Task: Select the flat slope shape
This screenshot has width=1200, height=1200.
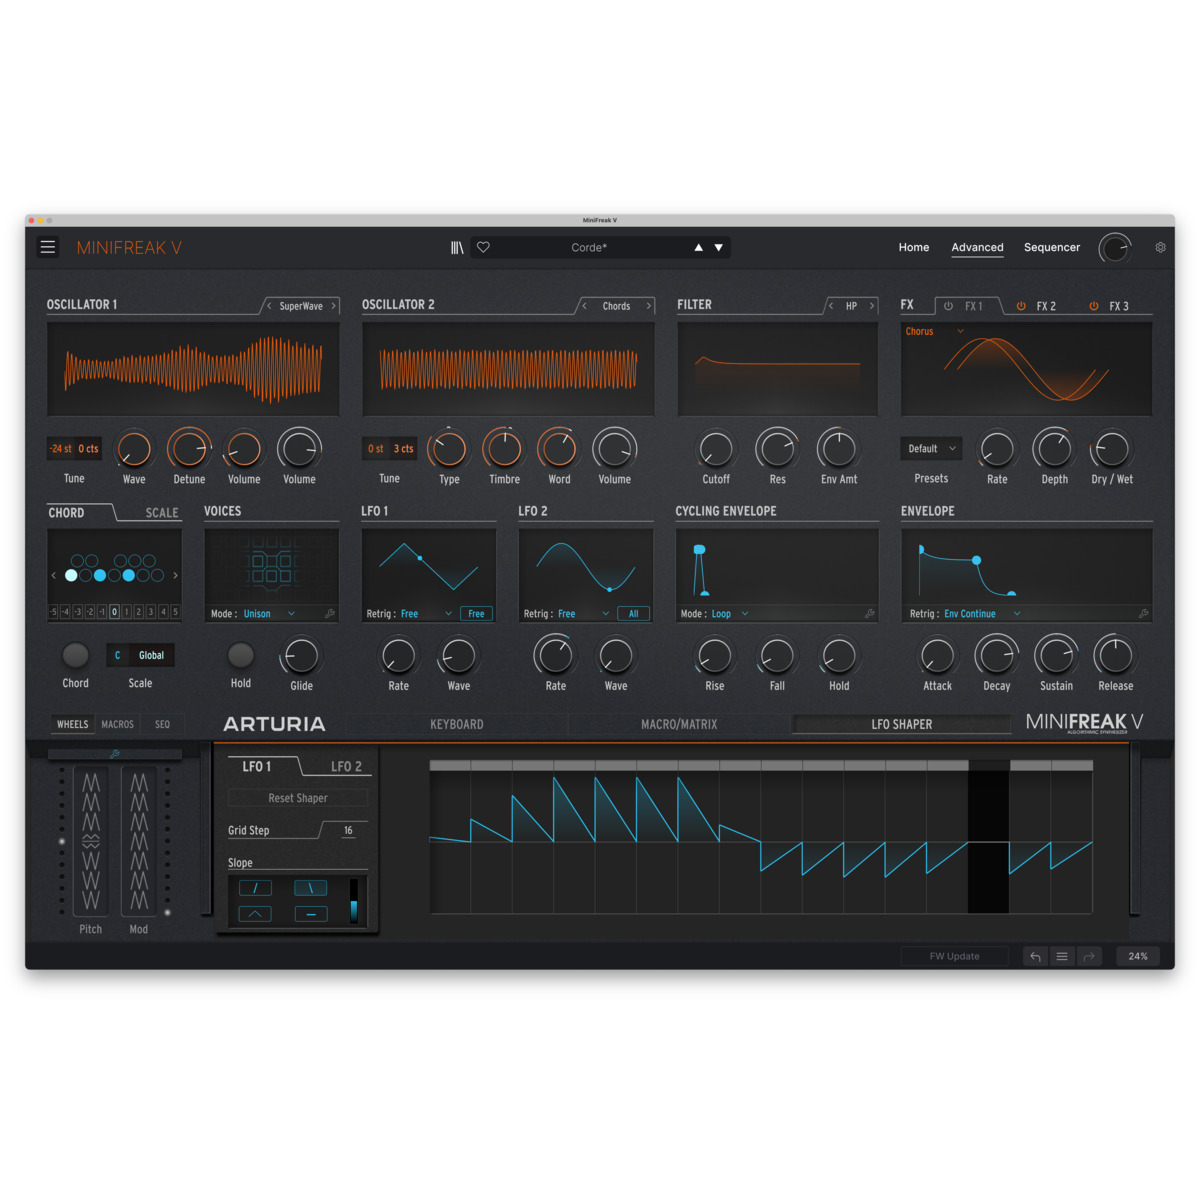Action: click(x=311, y=914)
